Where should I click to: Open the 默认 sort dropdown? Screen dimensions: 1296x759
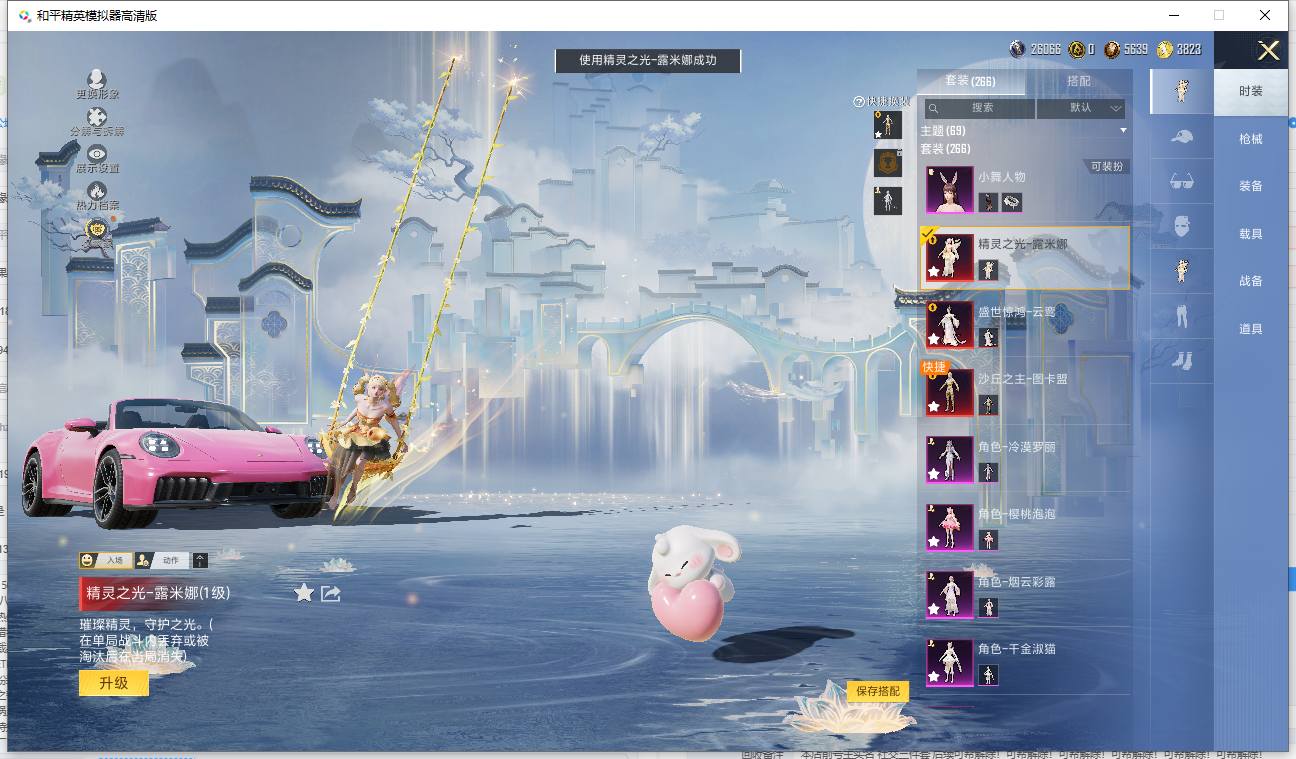[1081, 108]
